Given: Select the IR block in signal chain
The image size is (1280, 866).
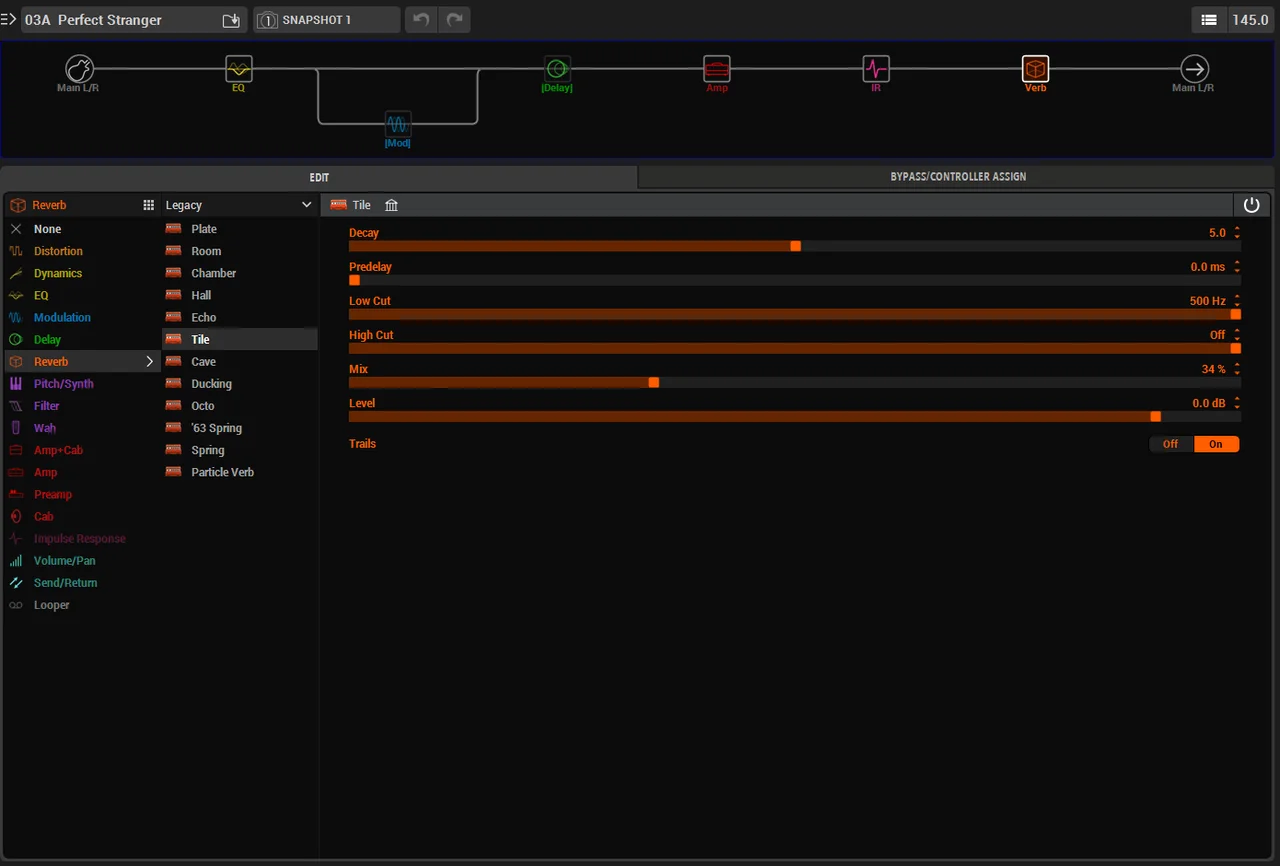Looking at the screenshot, I should [876, 69].
